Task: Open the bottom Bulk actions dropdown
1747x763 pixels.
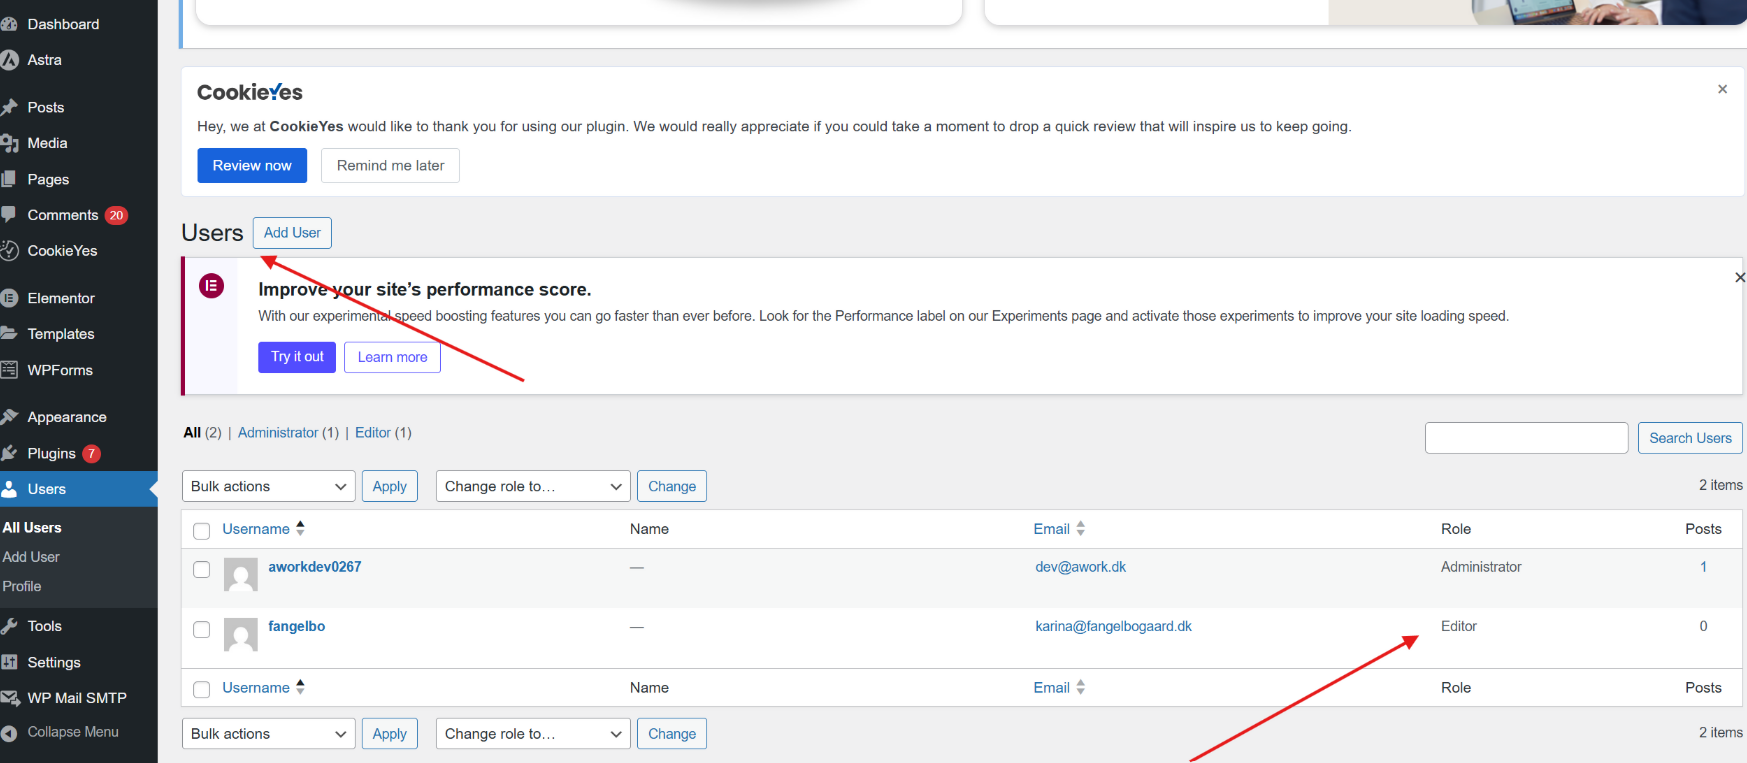Action: 268,734
